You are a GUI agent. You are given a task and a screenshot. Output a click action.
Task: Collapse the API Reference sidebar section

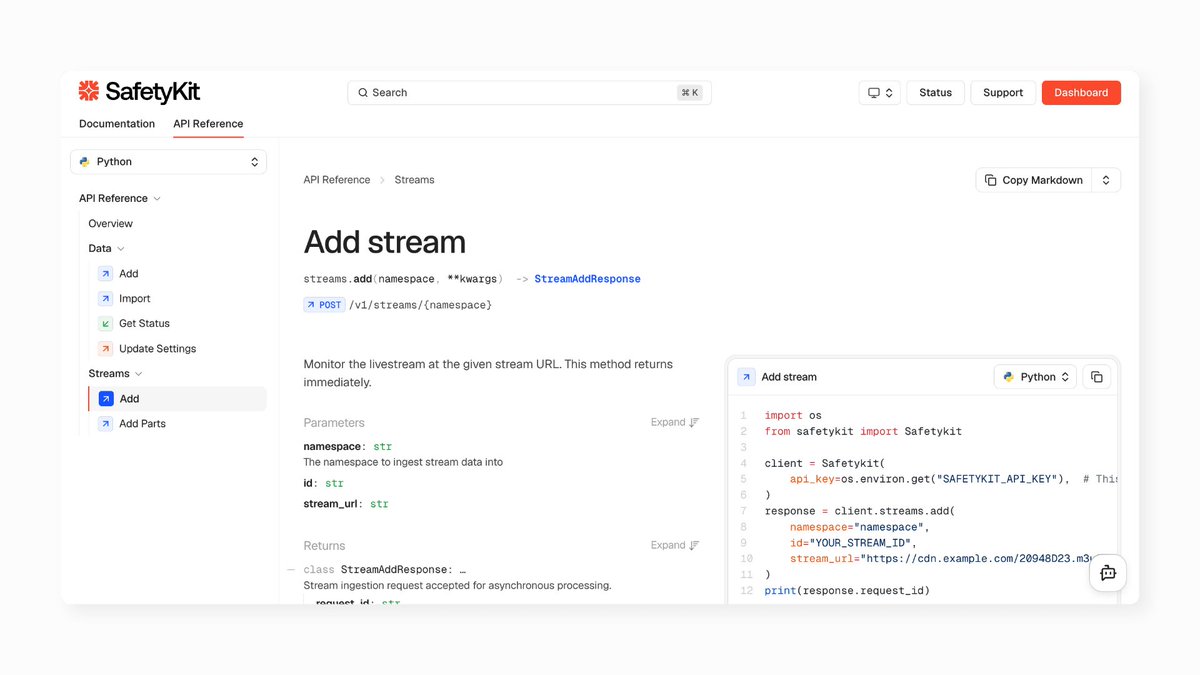click(157, 199)
